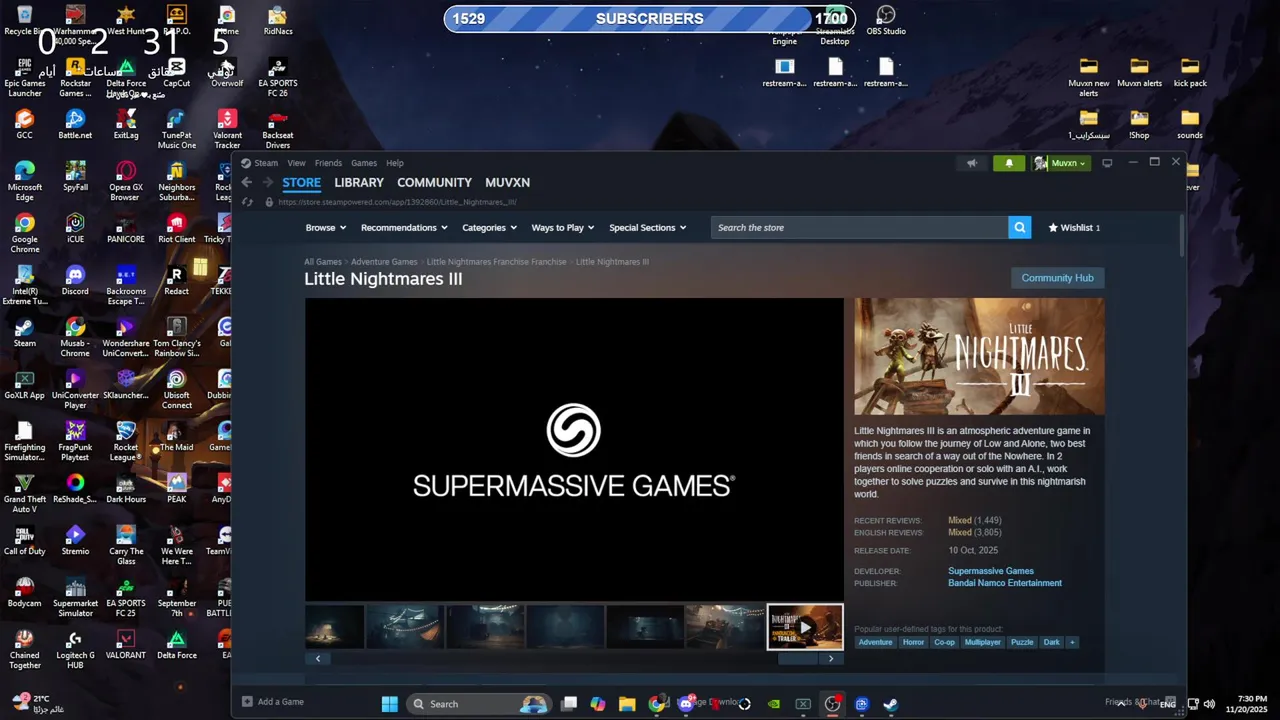The height and width of the screenshot is (720, 1280).
Task: Play the trailer thumbnail in media strip
Action: point(805,627)
